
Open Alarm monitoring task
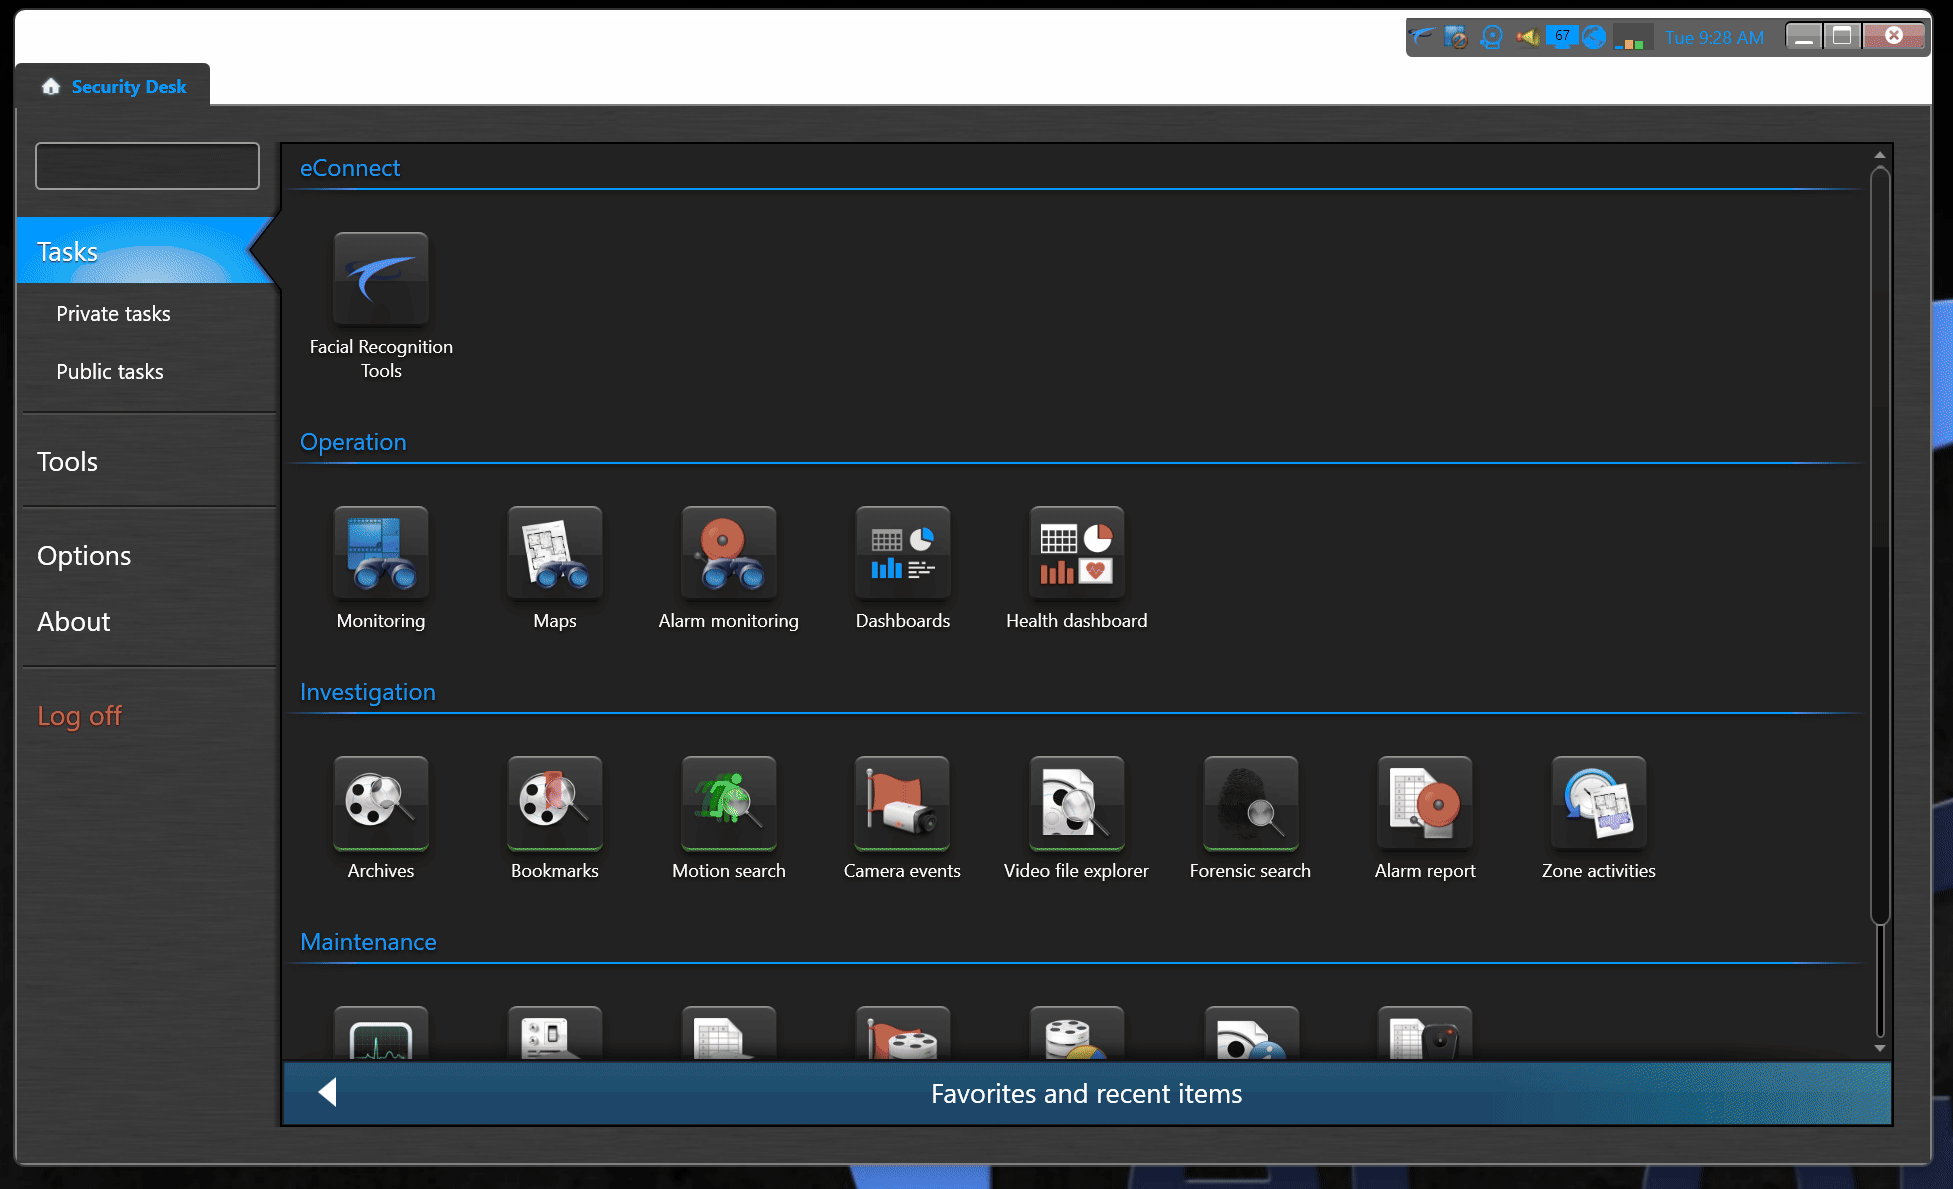coord(729,553)
